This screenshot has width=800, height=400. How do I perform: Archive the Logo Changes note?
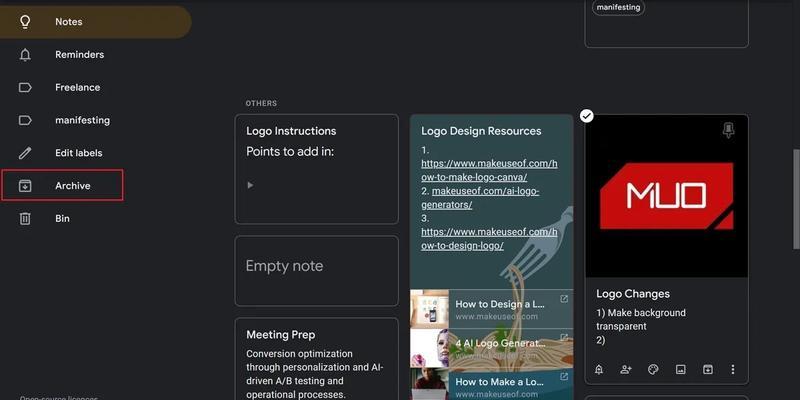[707, 369]
